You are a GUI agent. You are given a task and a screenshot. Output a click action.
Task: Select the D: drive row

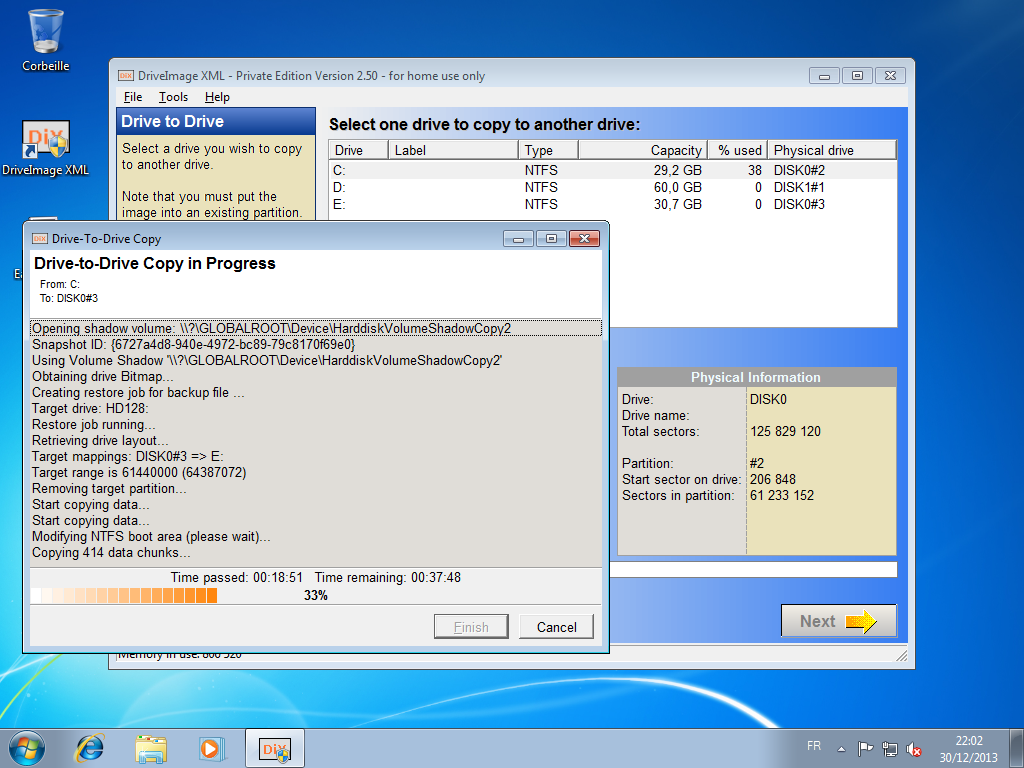click(613, 187)
